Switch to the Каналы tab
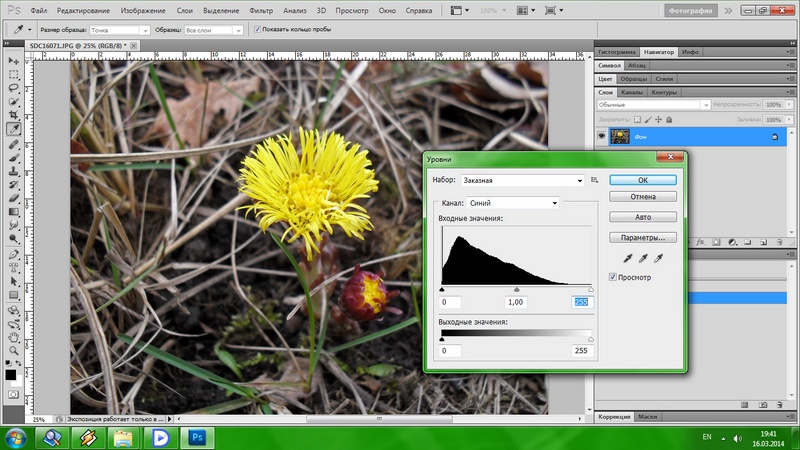Image resolution: width=800 pixels, height=450 pixels. 633,92
